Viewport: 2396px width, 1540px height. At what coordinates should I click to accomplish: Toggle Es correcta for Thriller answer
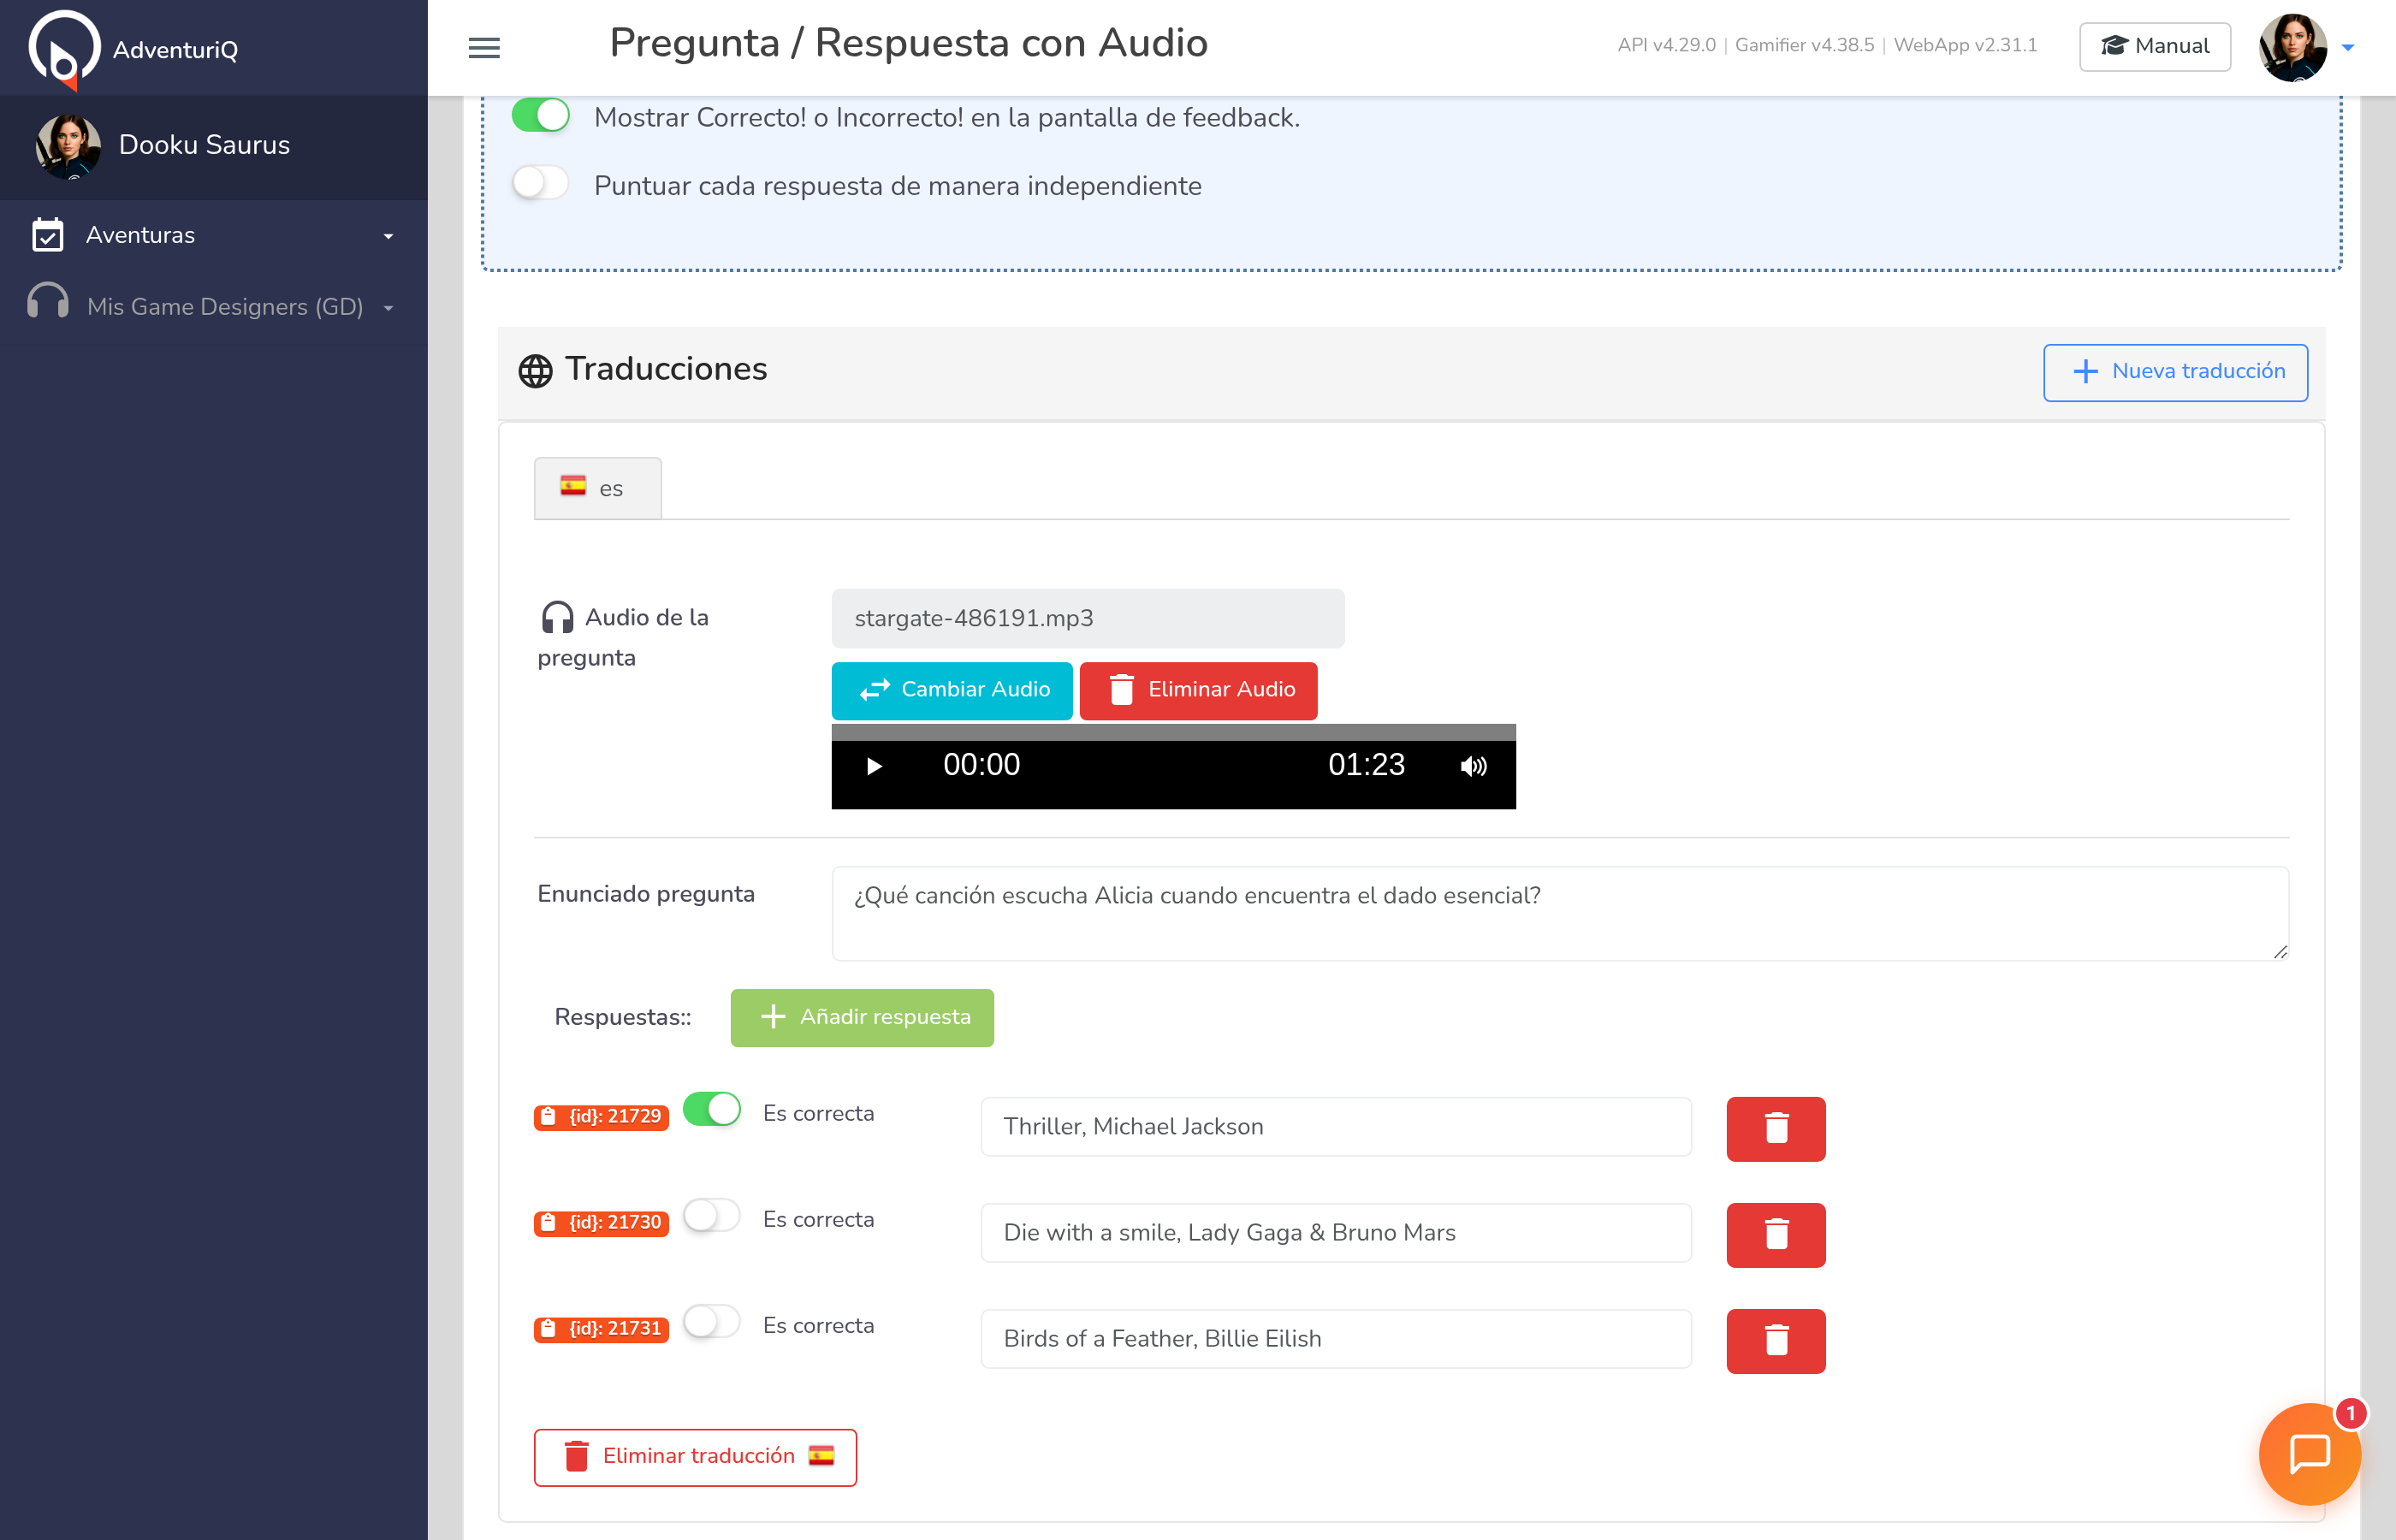point(712,1109)
